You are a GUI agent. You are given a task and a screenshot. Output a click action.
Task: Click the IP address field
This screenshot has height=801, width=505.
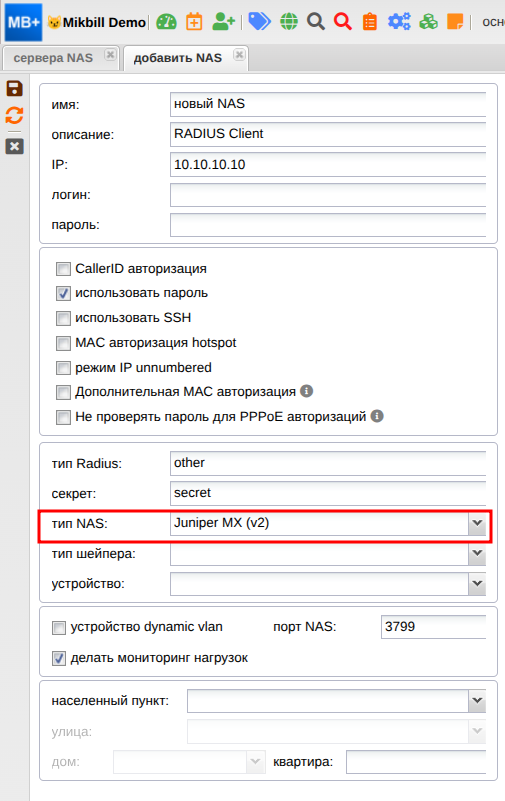[x=328, y=164]
